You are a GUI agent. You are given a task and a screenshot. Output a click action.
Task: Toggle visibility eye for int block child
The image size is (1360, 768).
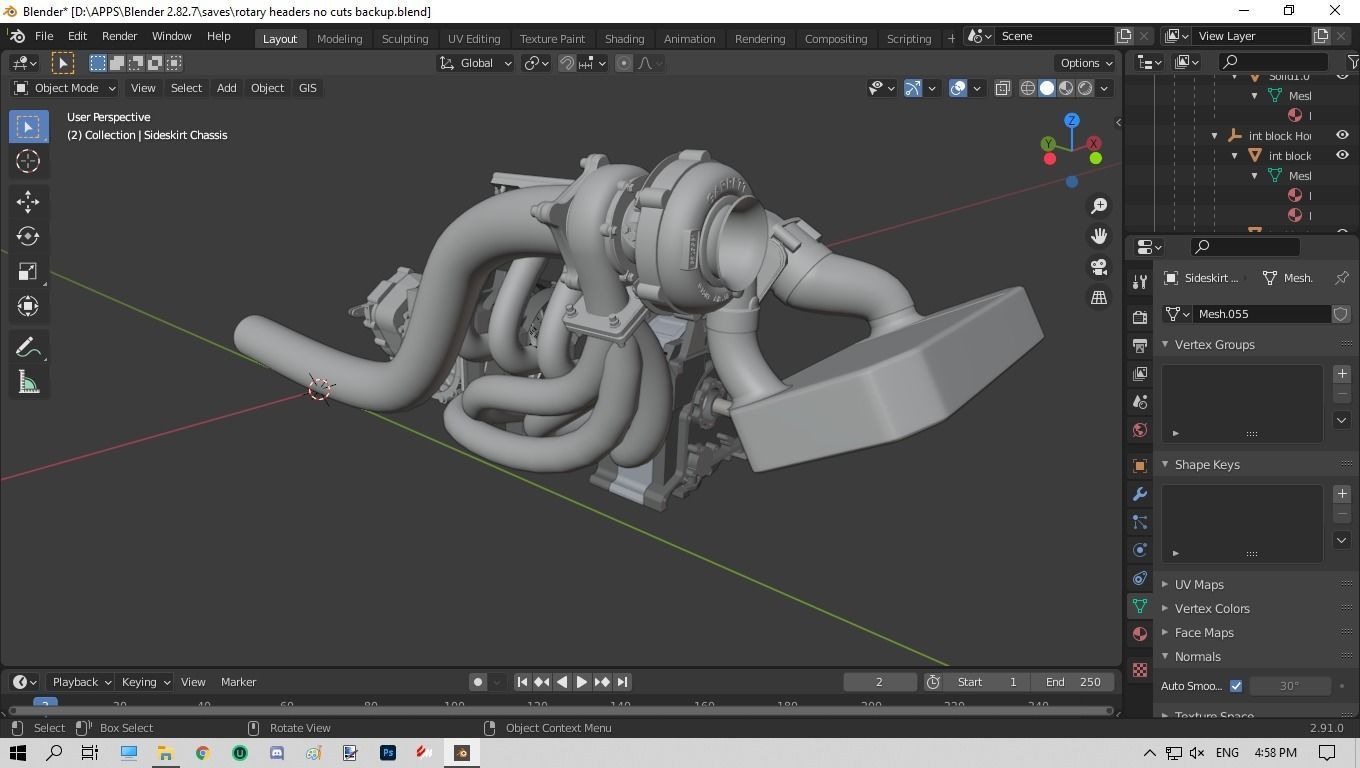tap(1342, 155)
